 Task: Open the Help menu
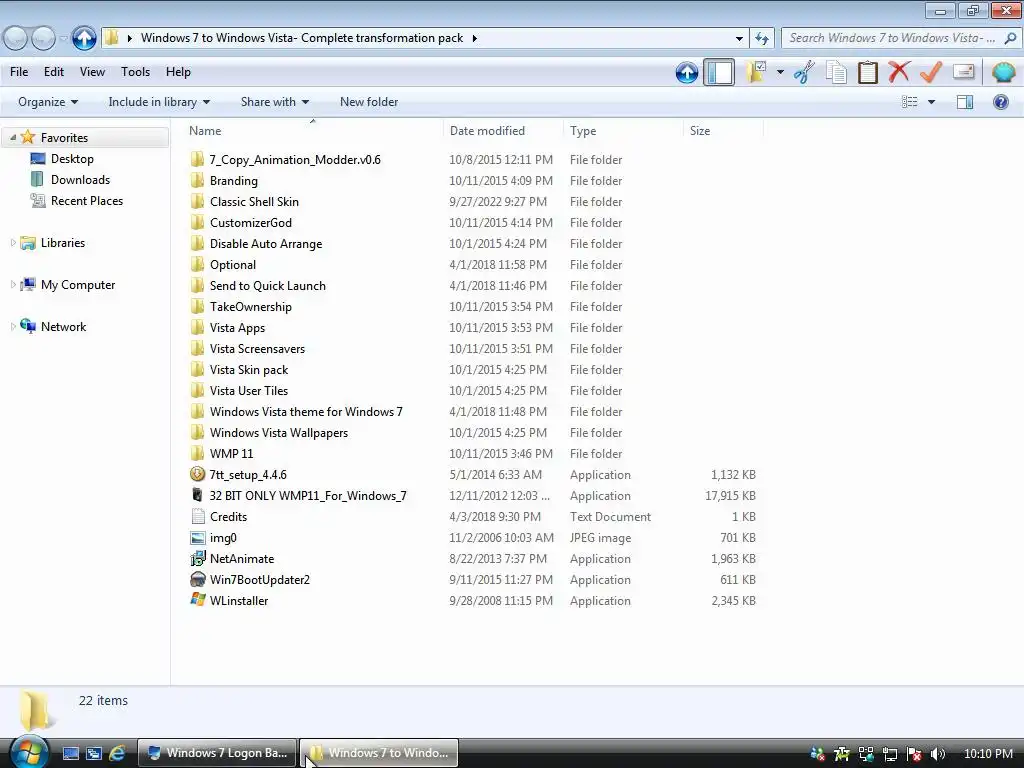coord(178,72)
